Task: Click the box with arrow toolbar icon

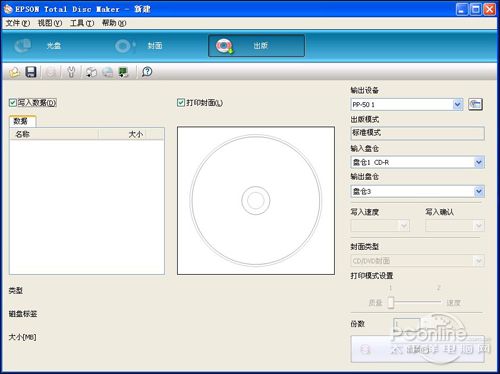Action: pos(91,72)
